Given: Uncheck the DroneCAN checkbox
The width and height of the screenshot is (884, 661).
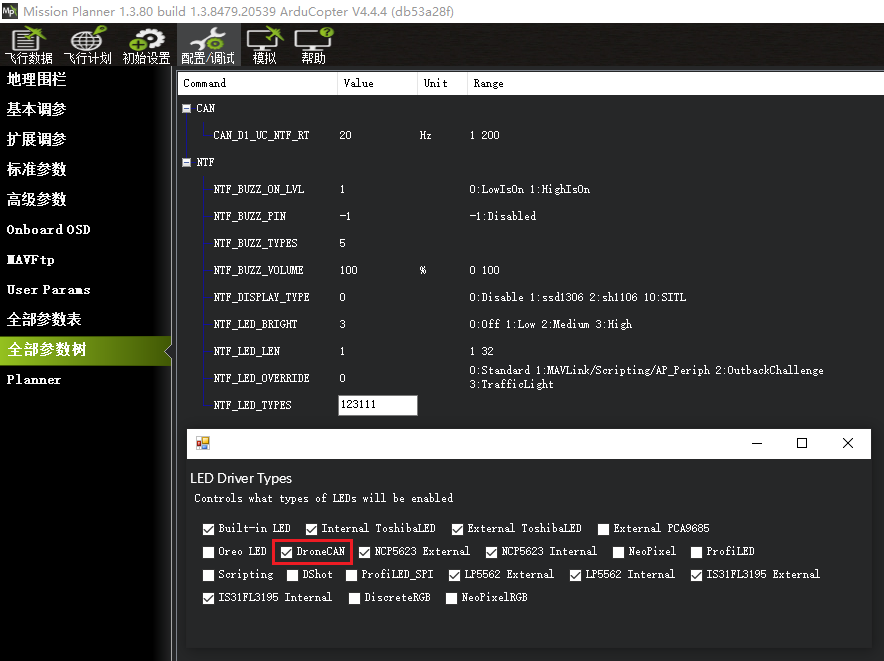Looking at the screenshot, I should coord(286,552).
